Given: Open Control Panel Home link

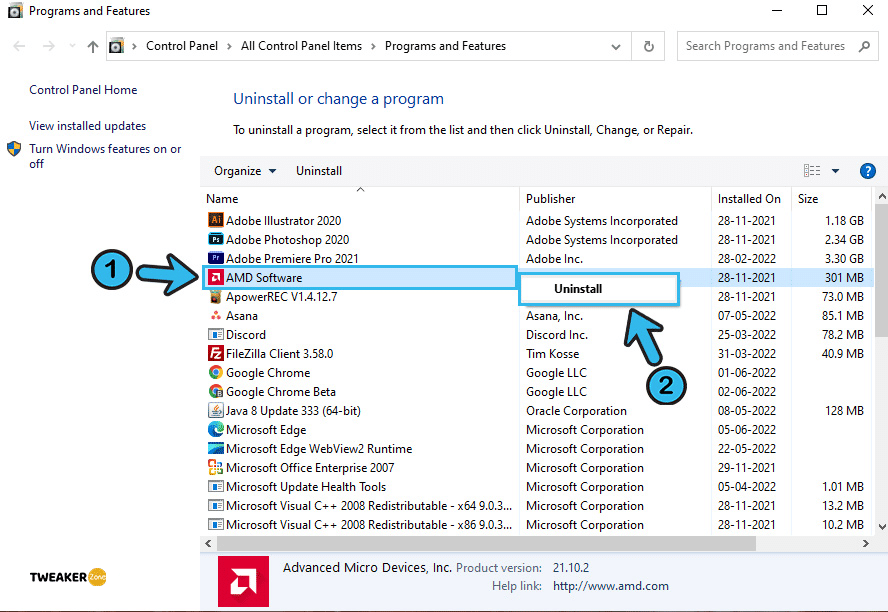Looking at the screenshot, I should (x=83, y=90).
